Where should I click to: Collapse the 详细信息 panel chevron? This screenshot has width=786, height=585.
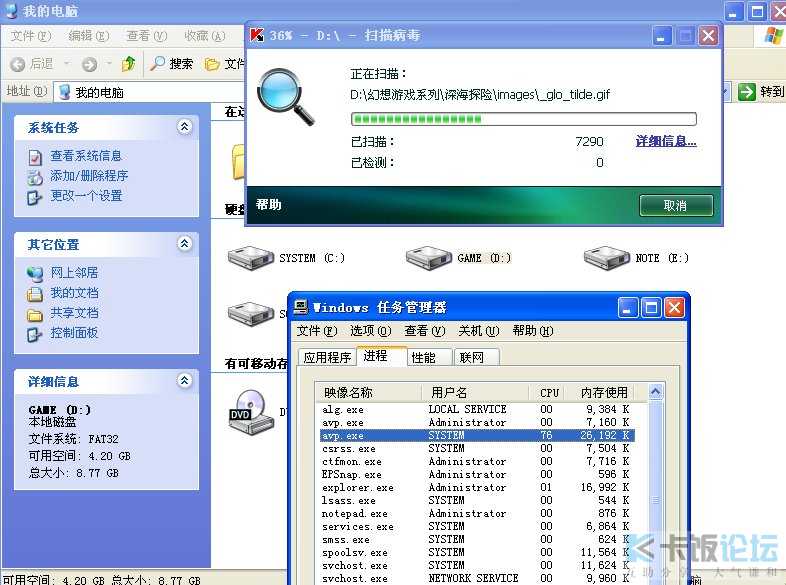click(184, 381)
